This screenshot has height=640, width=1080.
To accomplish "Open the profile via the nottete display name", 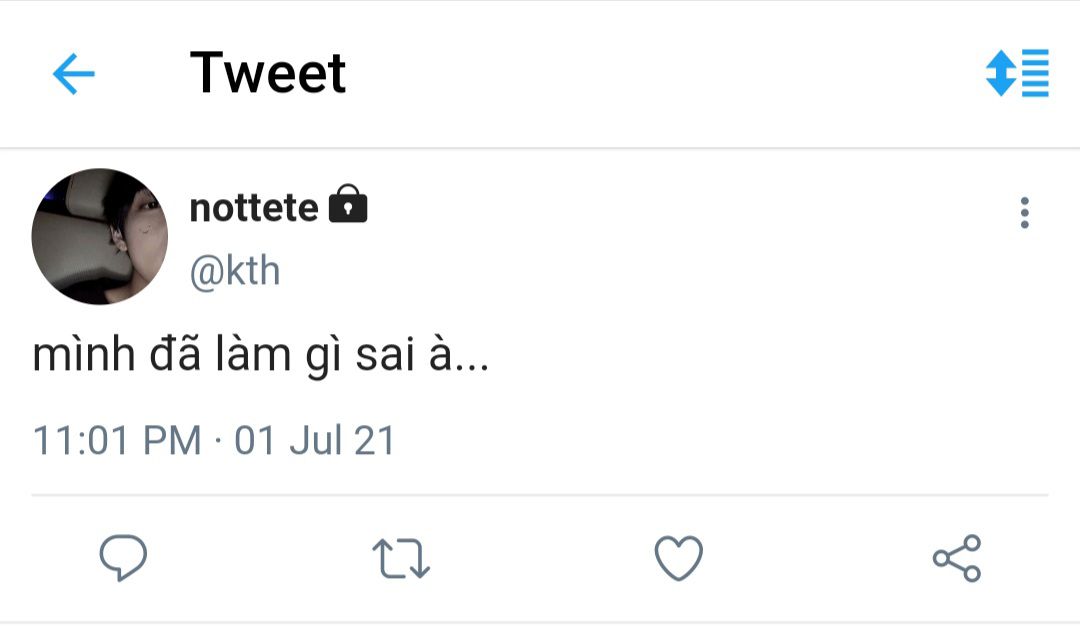I will point(253,208).
